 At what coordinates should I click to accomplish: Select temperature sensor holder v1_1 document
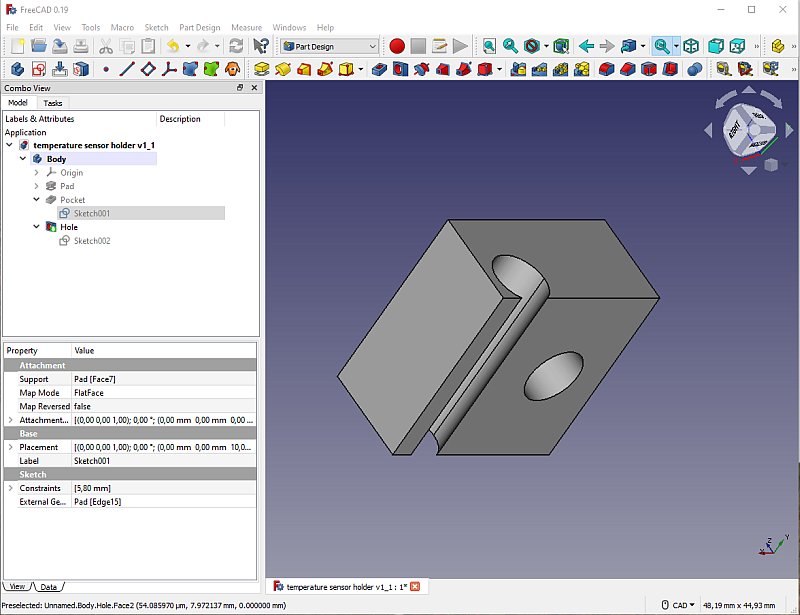click(x=94, y=145)
